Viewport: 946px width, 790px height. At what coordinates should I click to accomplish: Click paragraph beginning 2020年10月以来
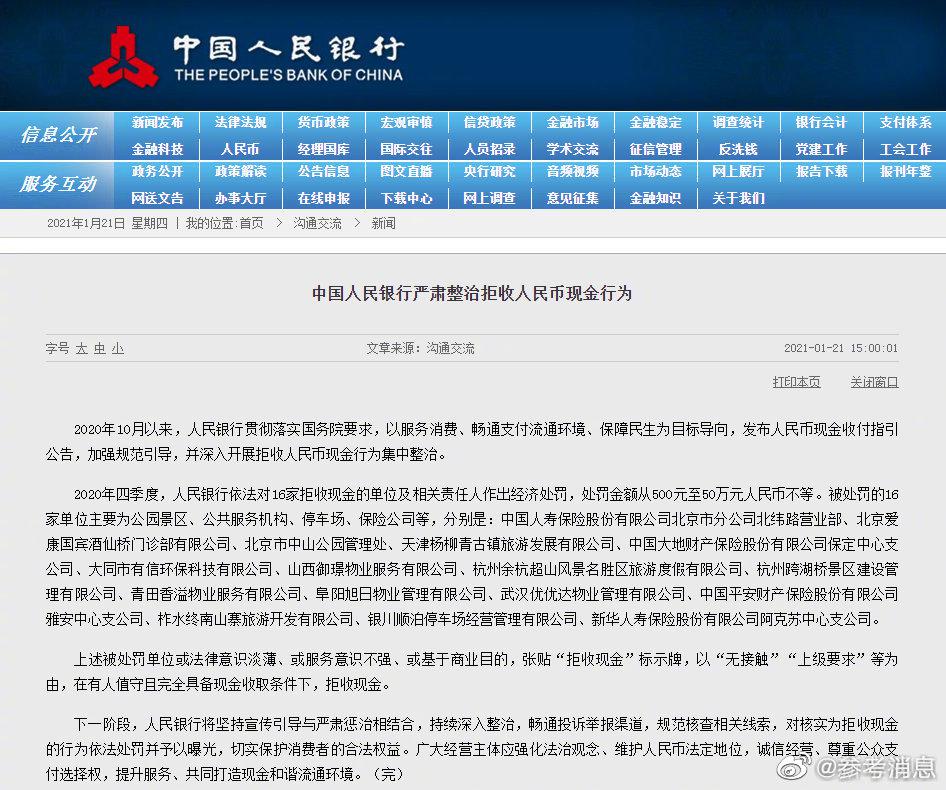pos(472,442)
